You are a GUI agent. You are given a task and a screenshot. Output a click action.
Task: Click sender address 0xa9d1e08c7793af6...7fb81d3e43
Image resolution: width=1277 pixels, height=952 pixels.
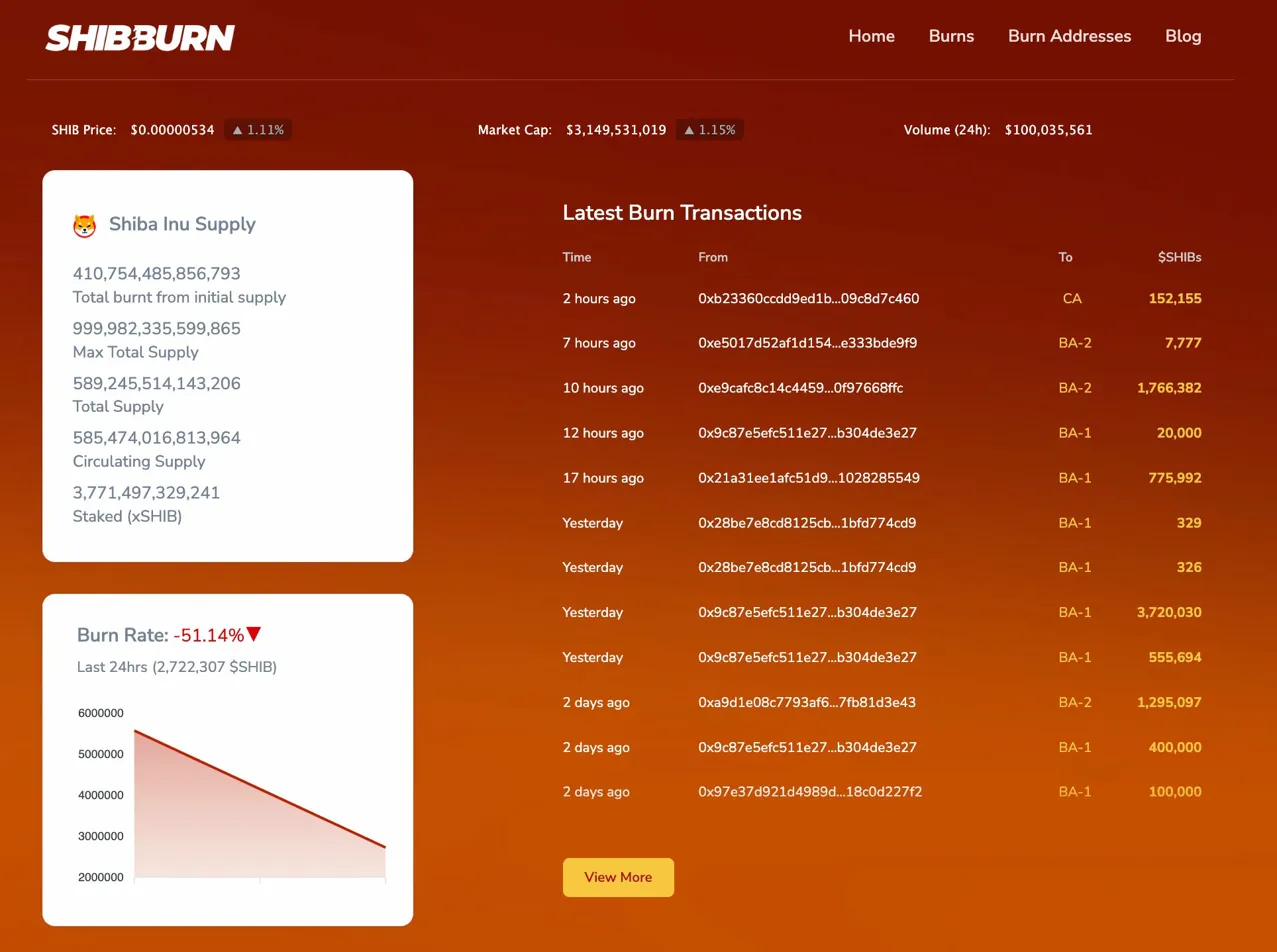[x=806, y=702]
